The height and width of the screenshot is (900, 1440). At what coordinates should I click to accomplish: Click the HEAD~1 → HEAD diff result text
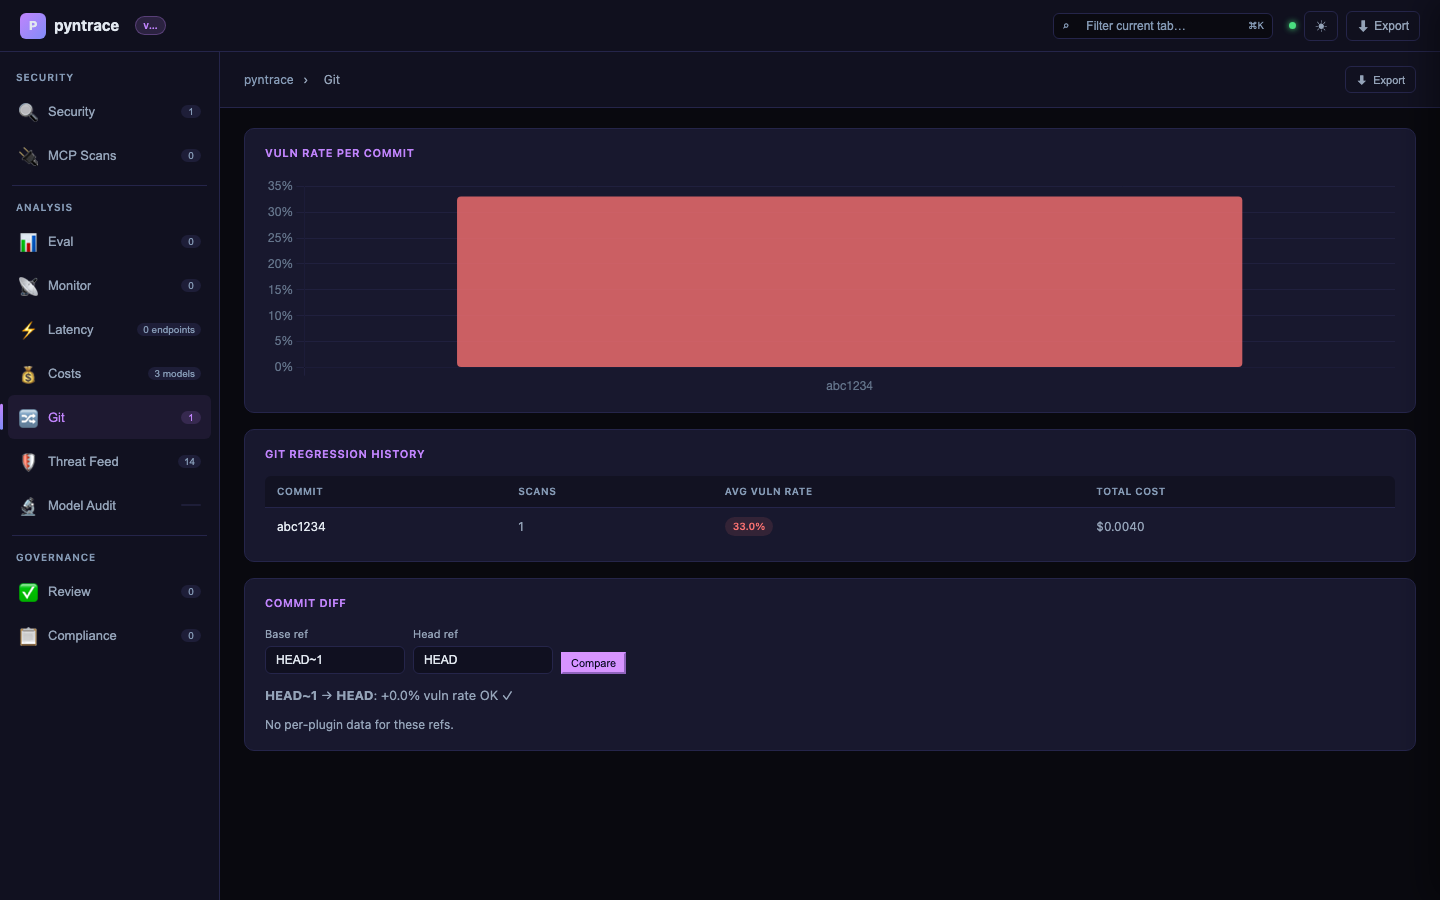(389, 696)
